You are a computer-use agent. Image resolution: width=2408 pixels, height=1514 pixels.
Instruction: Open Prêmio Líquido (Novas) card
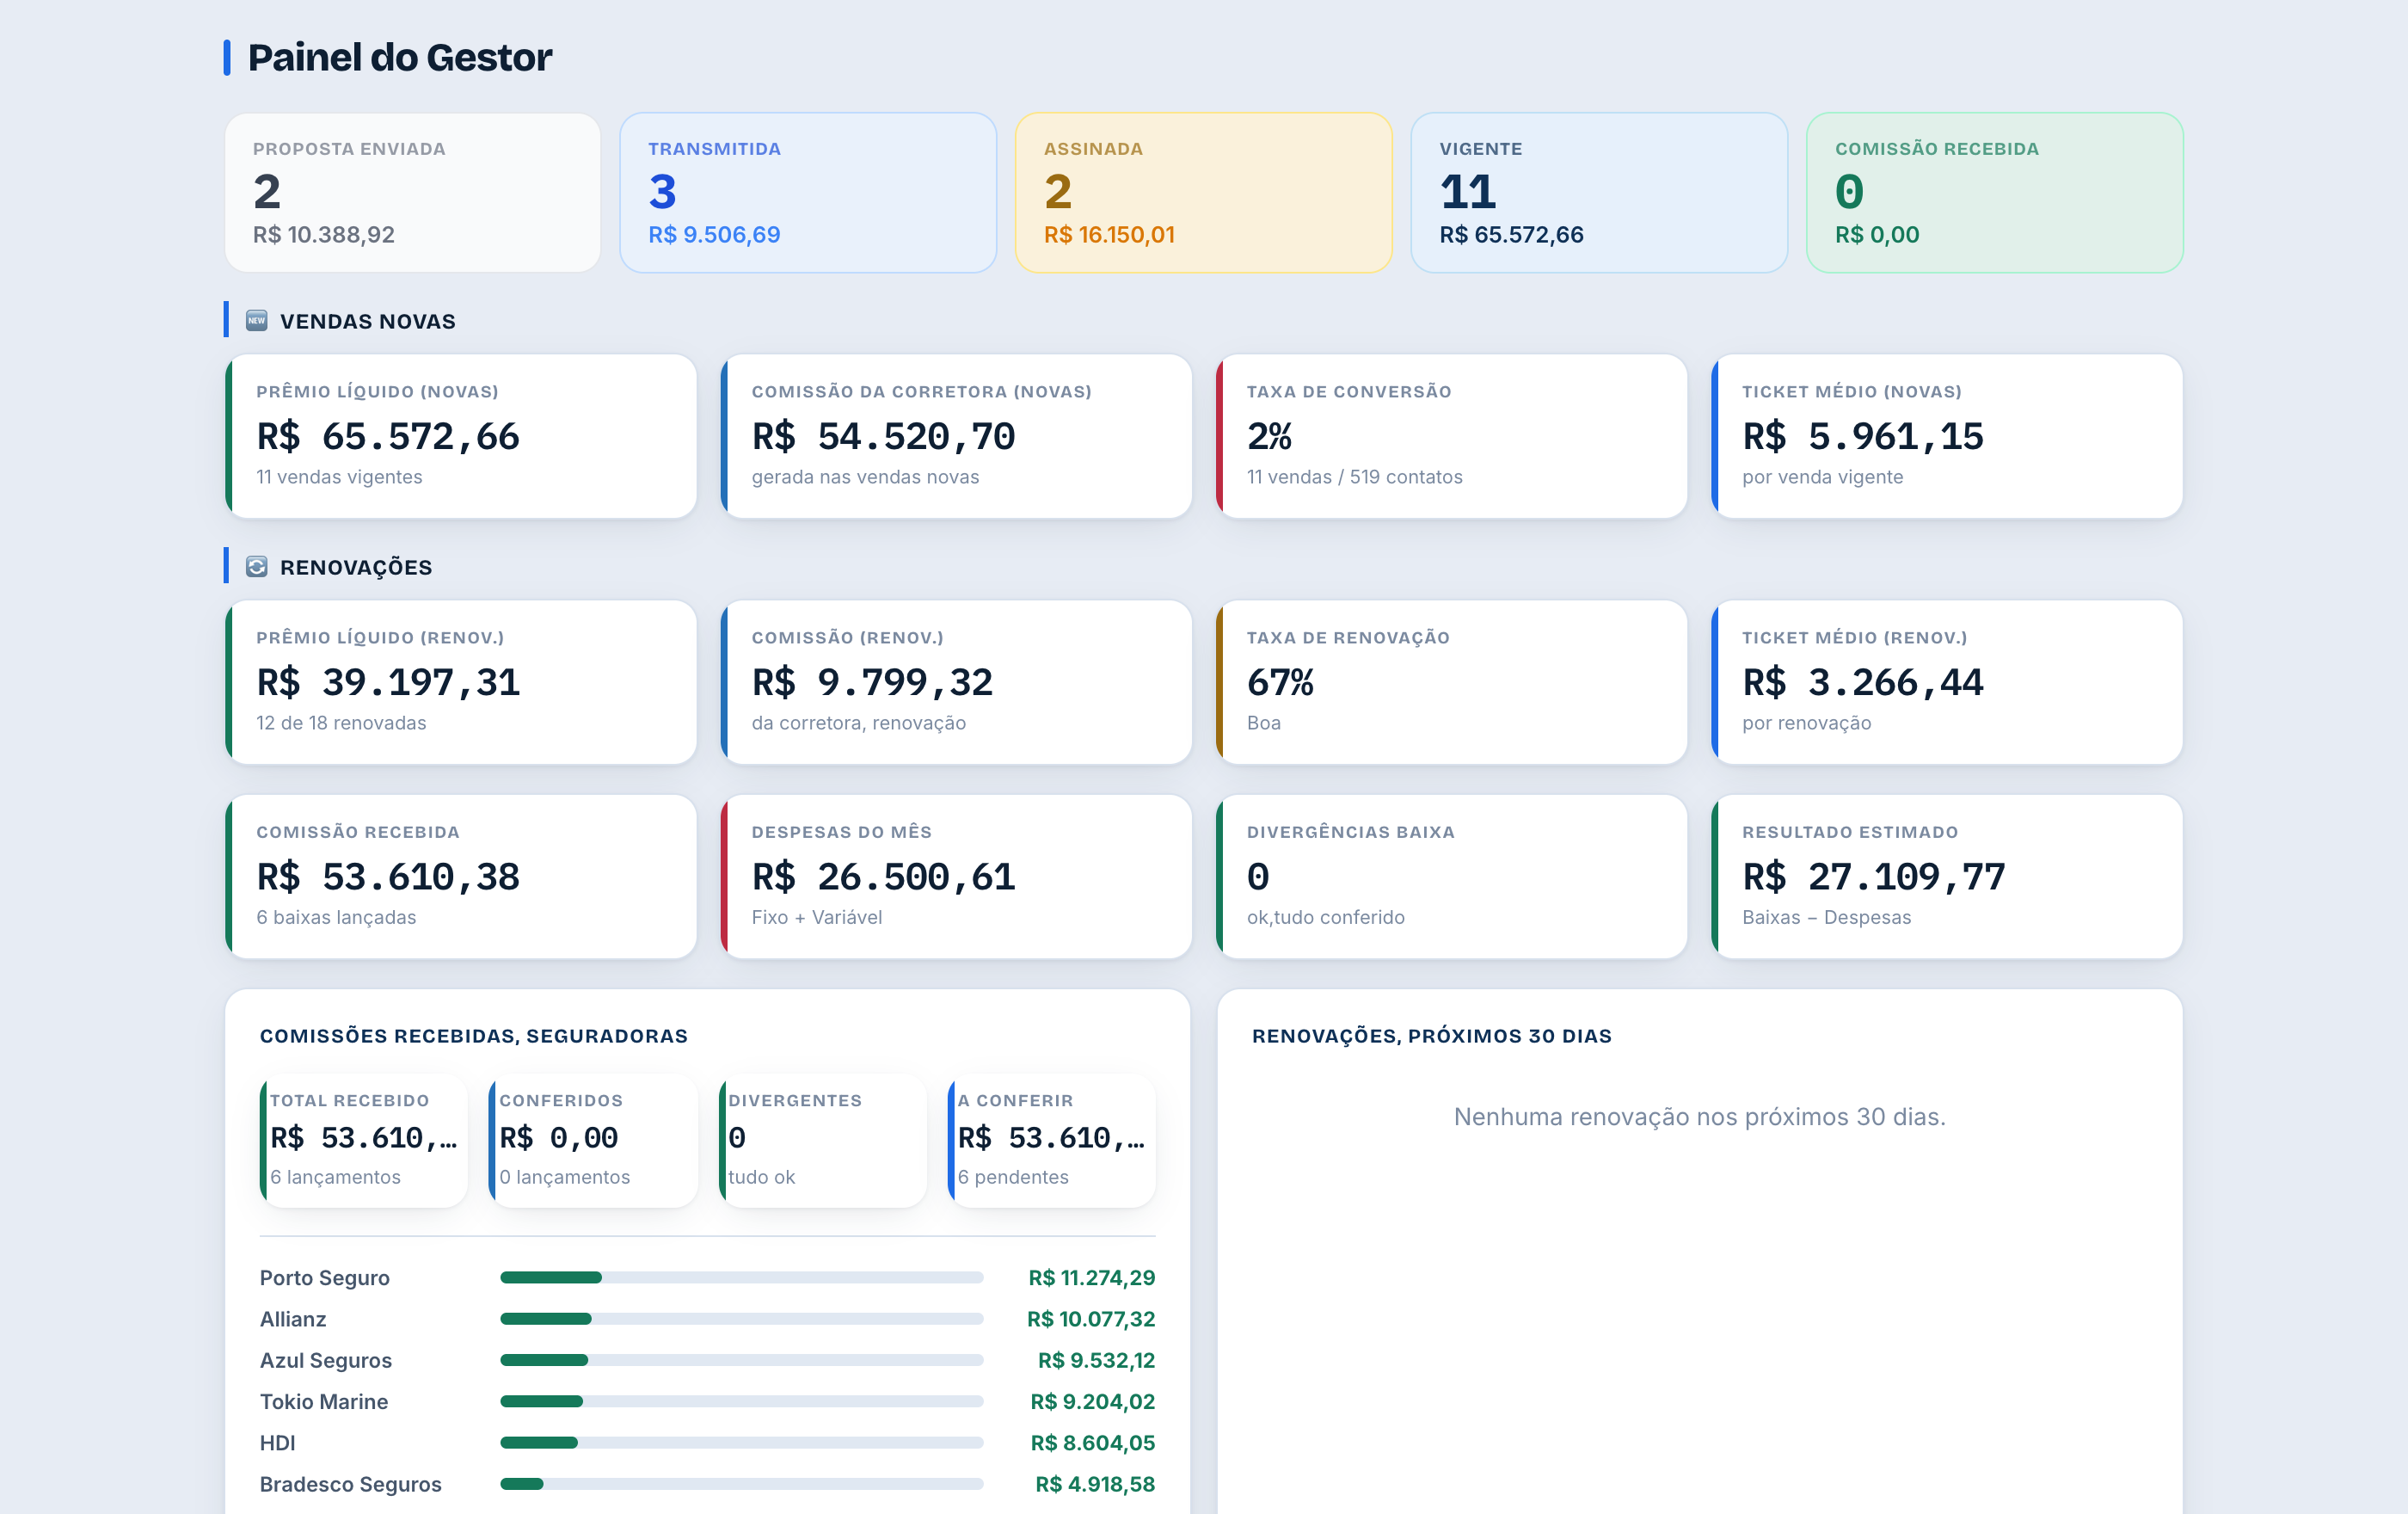click(461, 436)
